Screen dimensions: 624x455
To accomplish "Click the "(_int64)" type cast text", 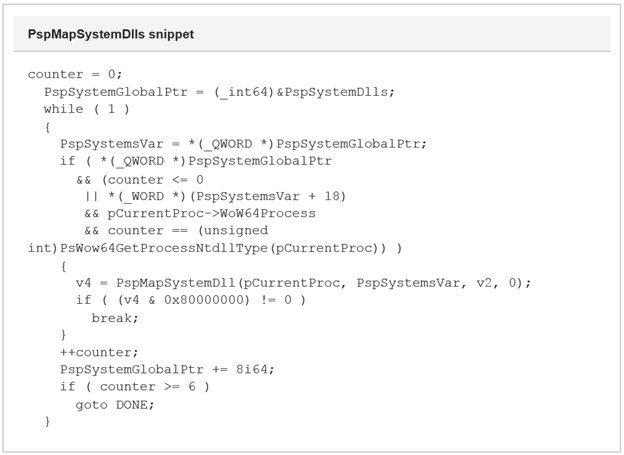I will [x=242, y=91].
